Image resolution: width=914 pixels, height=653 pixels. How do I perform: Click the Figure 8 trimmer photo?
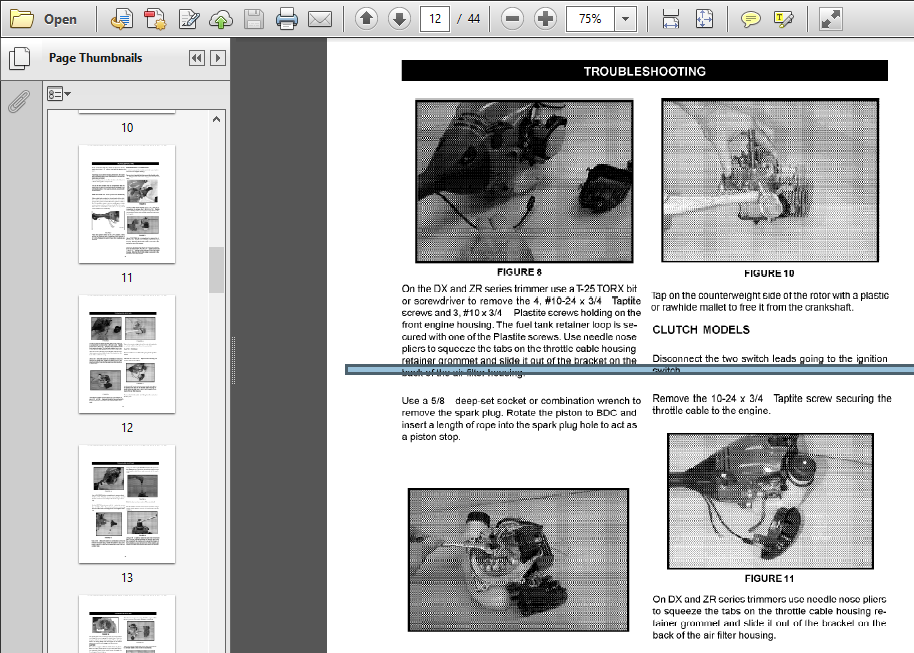[x=524, y=181]
